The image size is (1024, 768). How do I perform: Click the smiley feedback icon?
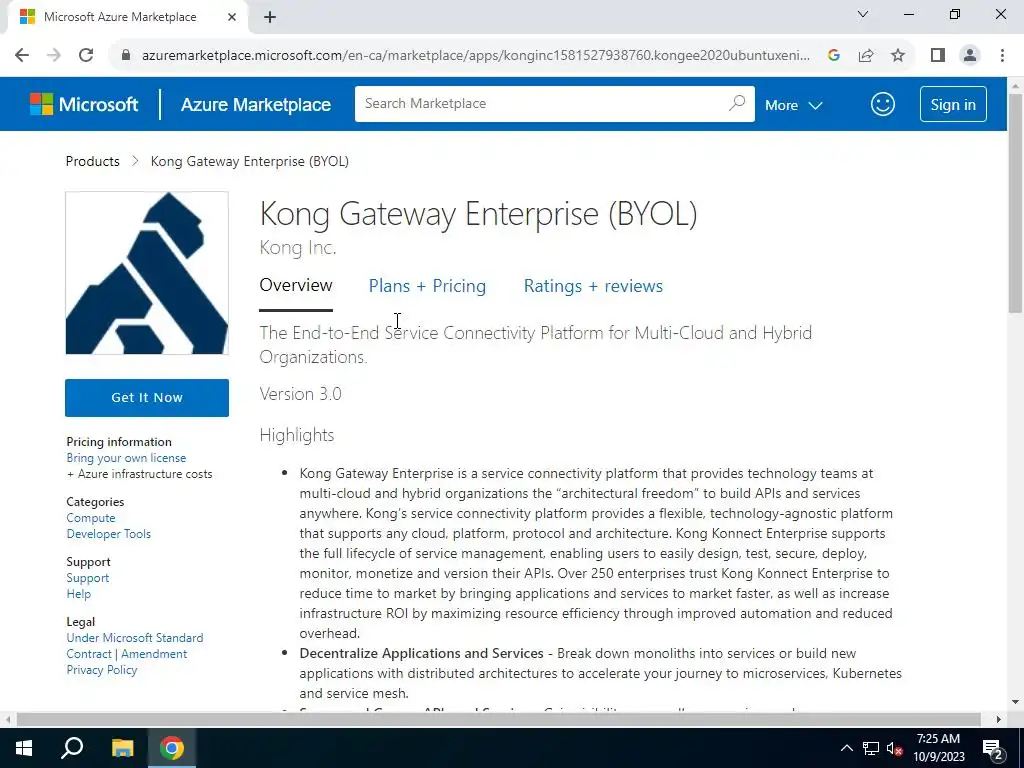coord(882,104)
